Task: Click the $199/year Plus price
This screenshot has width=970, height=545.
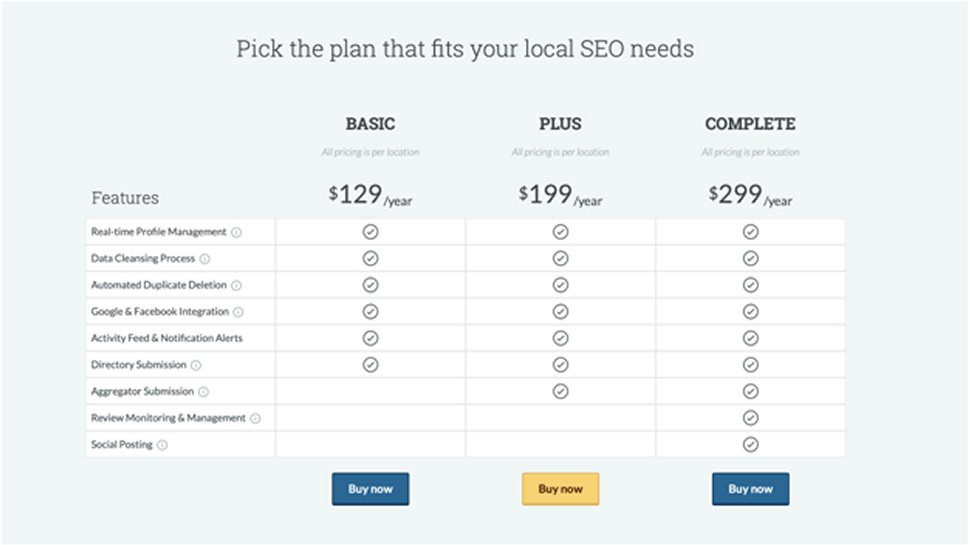Action: tap(560, 195)
